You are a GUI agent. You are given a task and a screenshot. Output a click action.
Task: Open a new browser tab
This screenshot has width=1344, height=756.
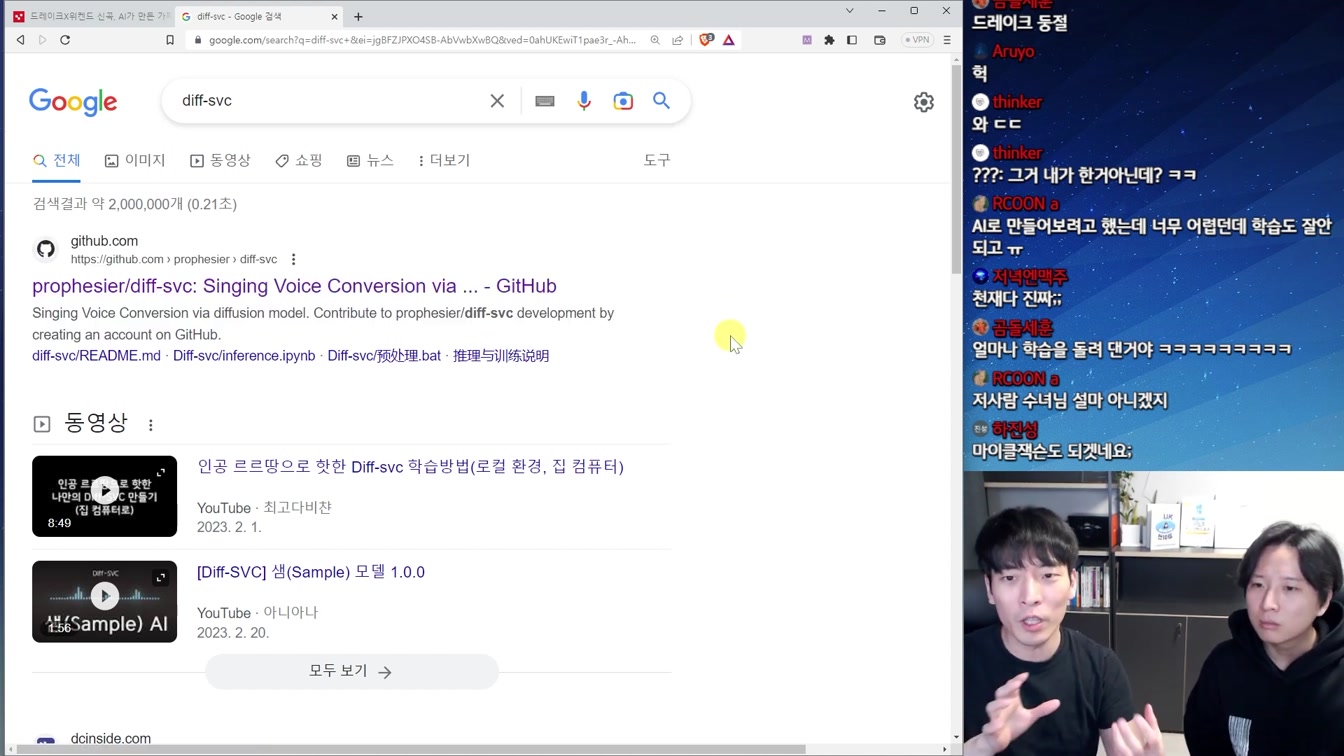[x=358, y=16]
